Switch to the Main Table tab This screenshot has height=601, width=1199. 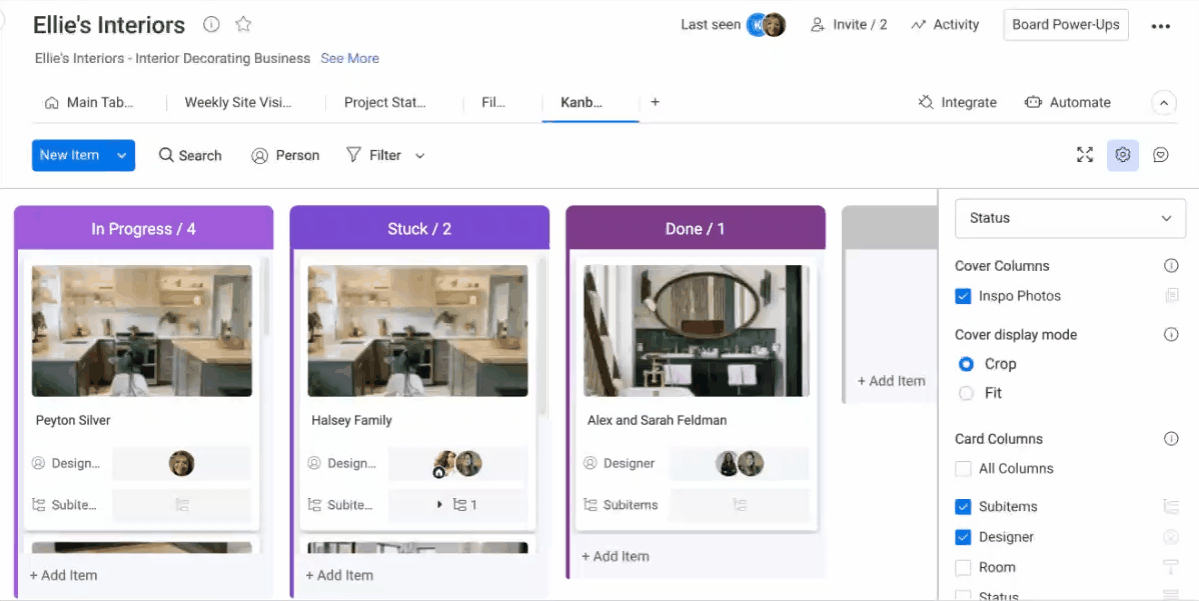tap(89, 102)
